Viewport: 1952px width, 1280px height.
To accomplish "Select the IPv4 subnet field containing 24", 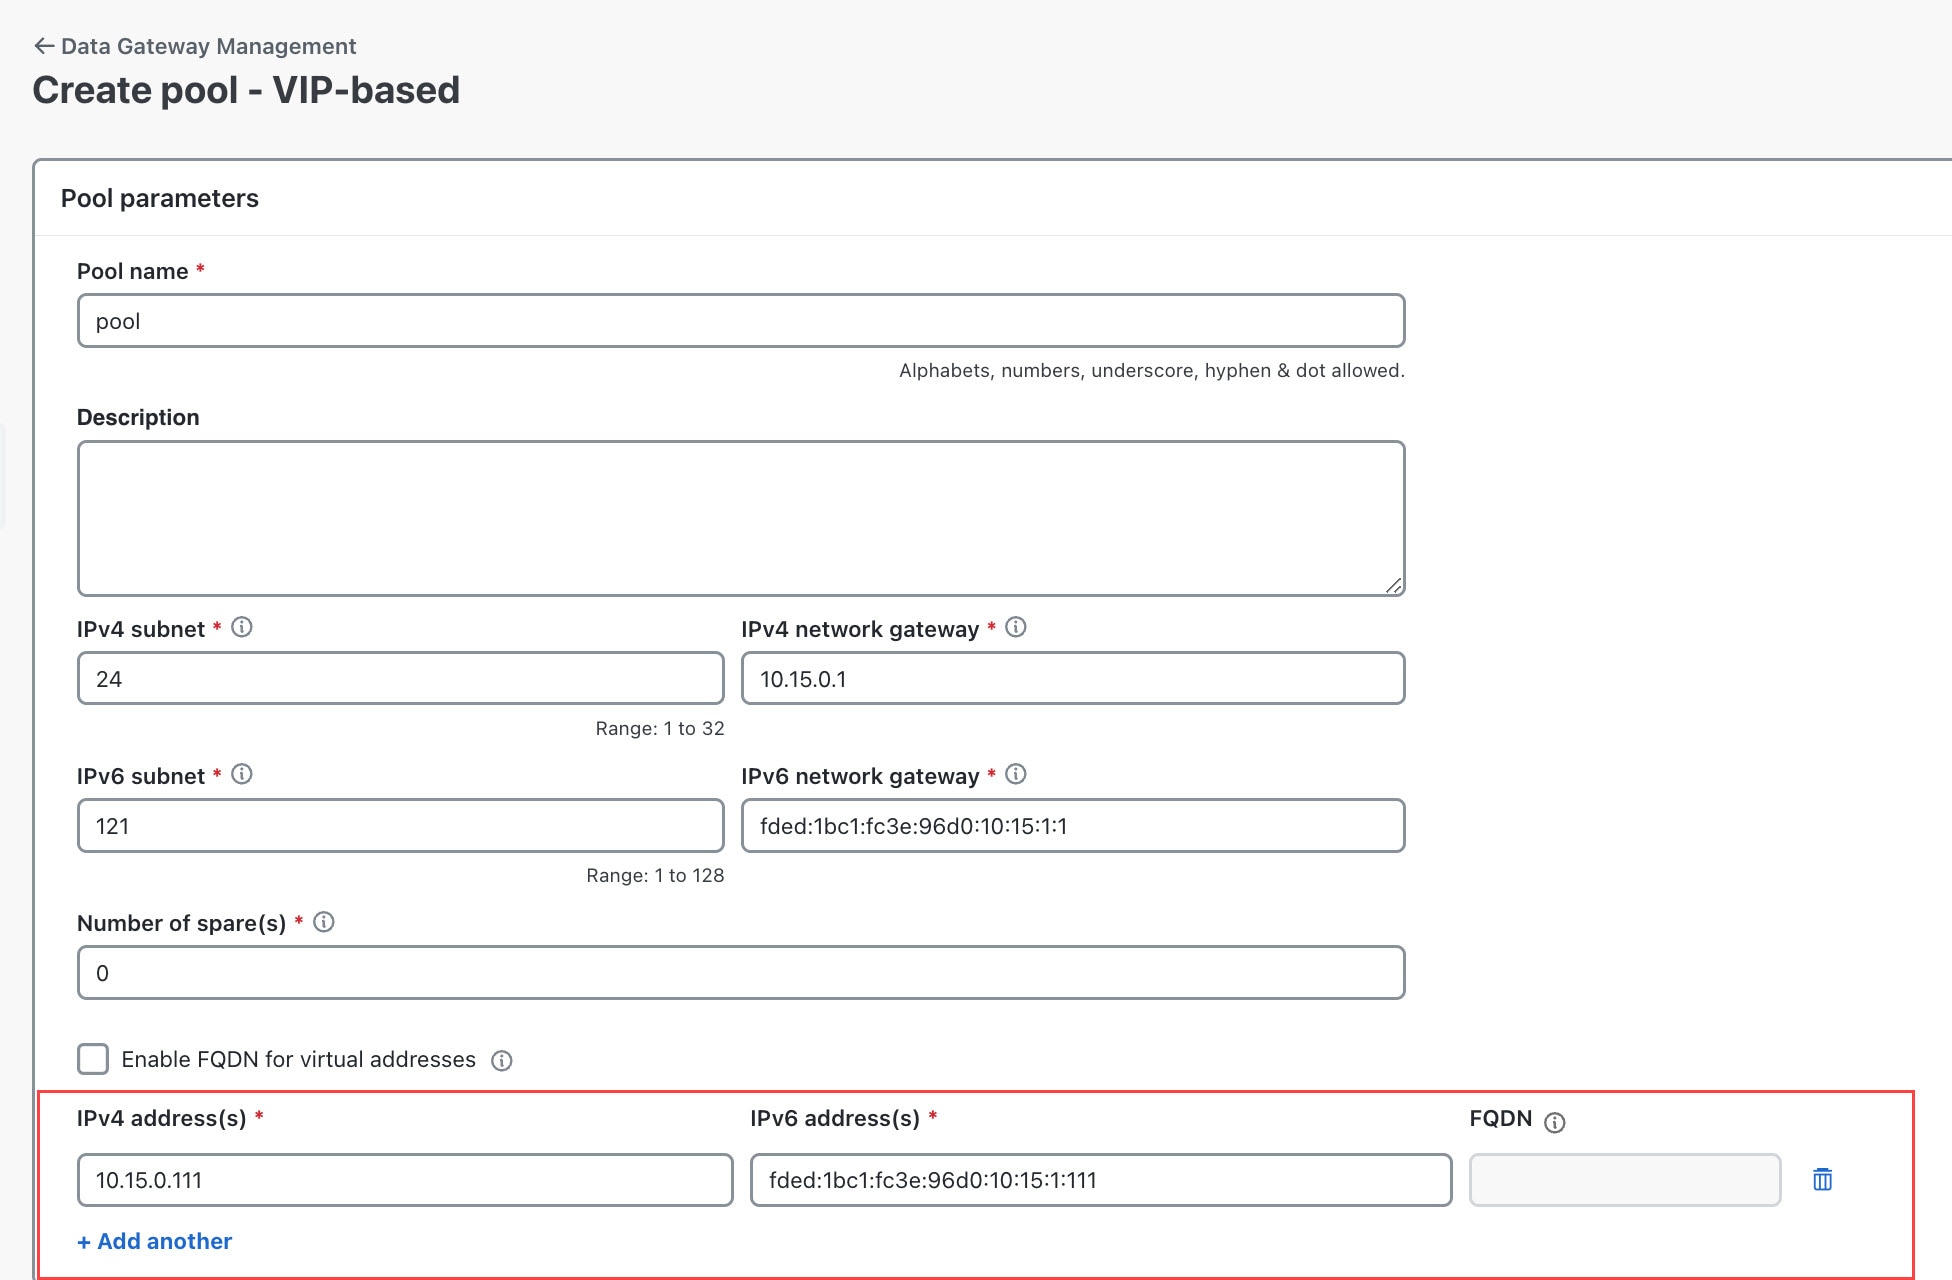I will tap(400, 678).
